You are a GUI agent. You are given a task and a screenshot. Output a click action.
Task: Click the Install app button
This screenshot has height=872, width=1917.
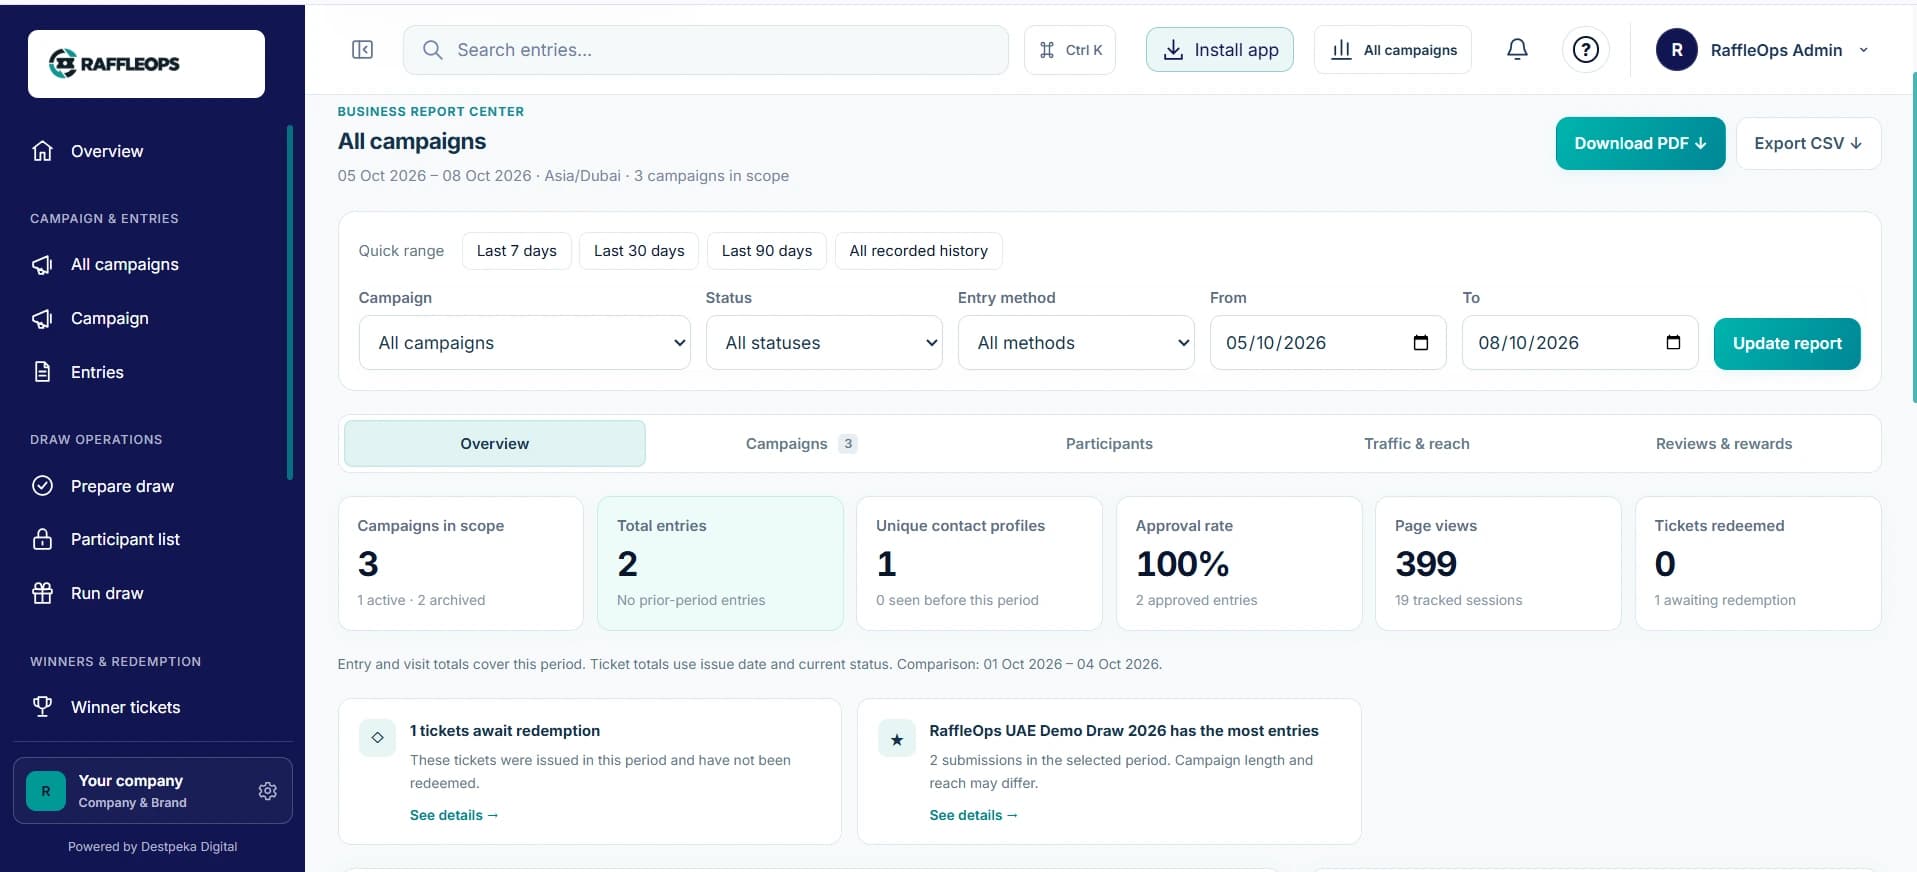[x=1219, y=50]
